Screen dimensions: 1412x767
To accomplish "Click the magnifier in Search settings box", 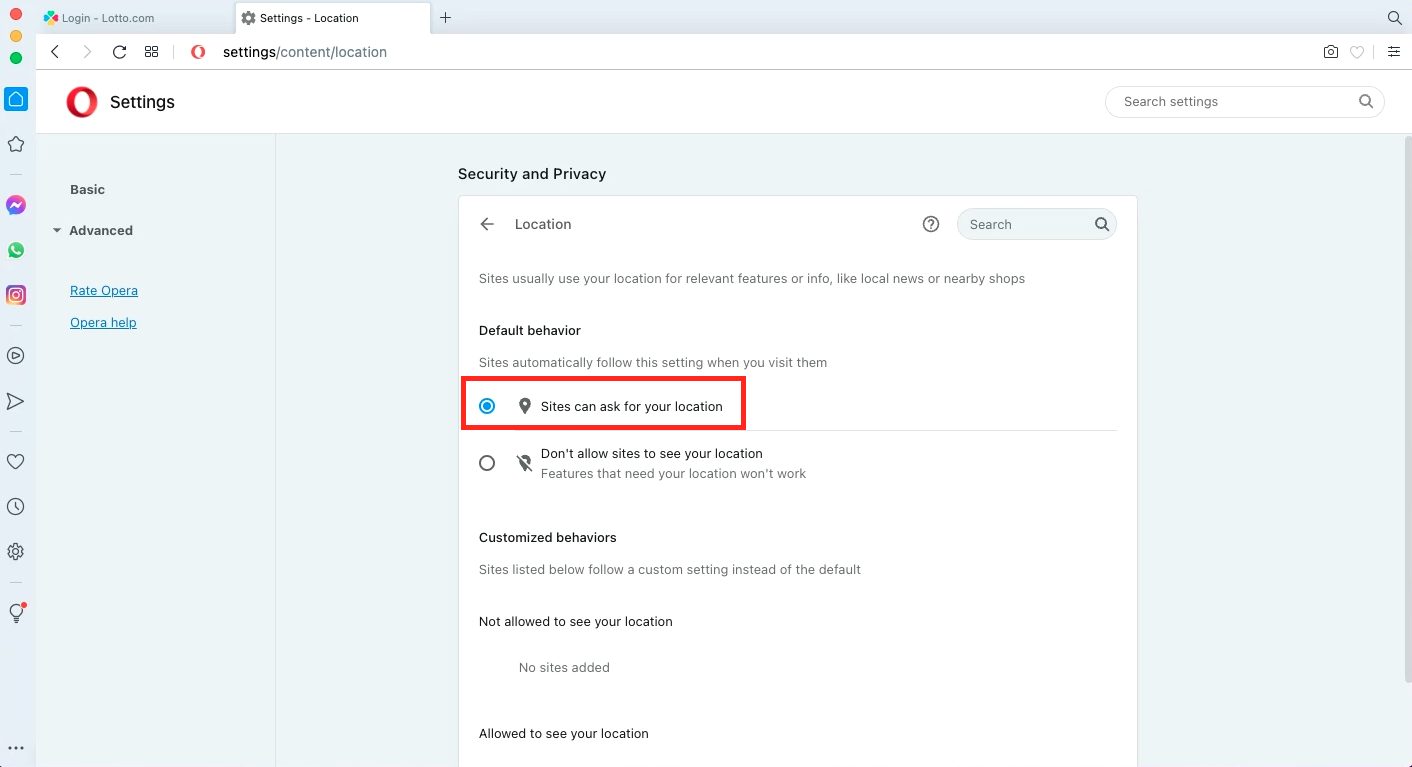I will (x=1366, y=101).
